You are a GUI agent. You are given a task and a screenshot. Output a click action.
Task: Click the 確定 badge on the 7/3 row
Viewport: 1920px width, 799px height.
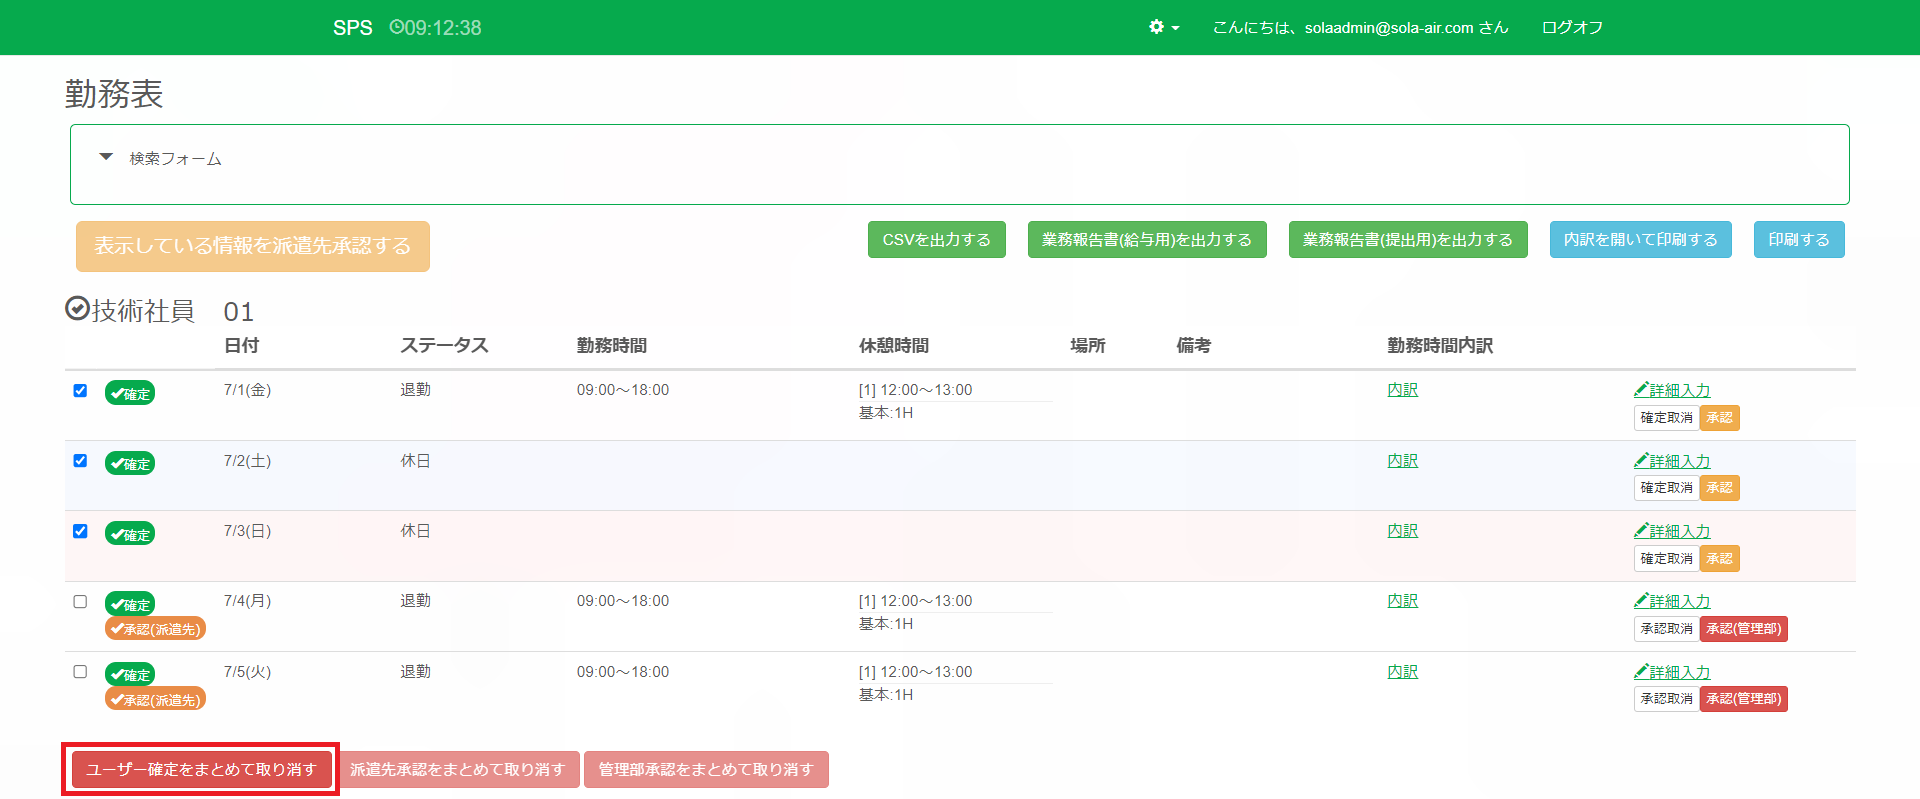pos(130,534)
